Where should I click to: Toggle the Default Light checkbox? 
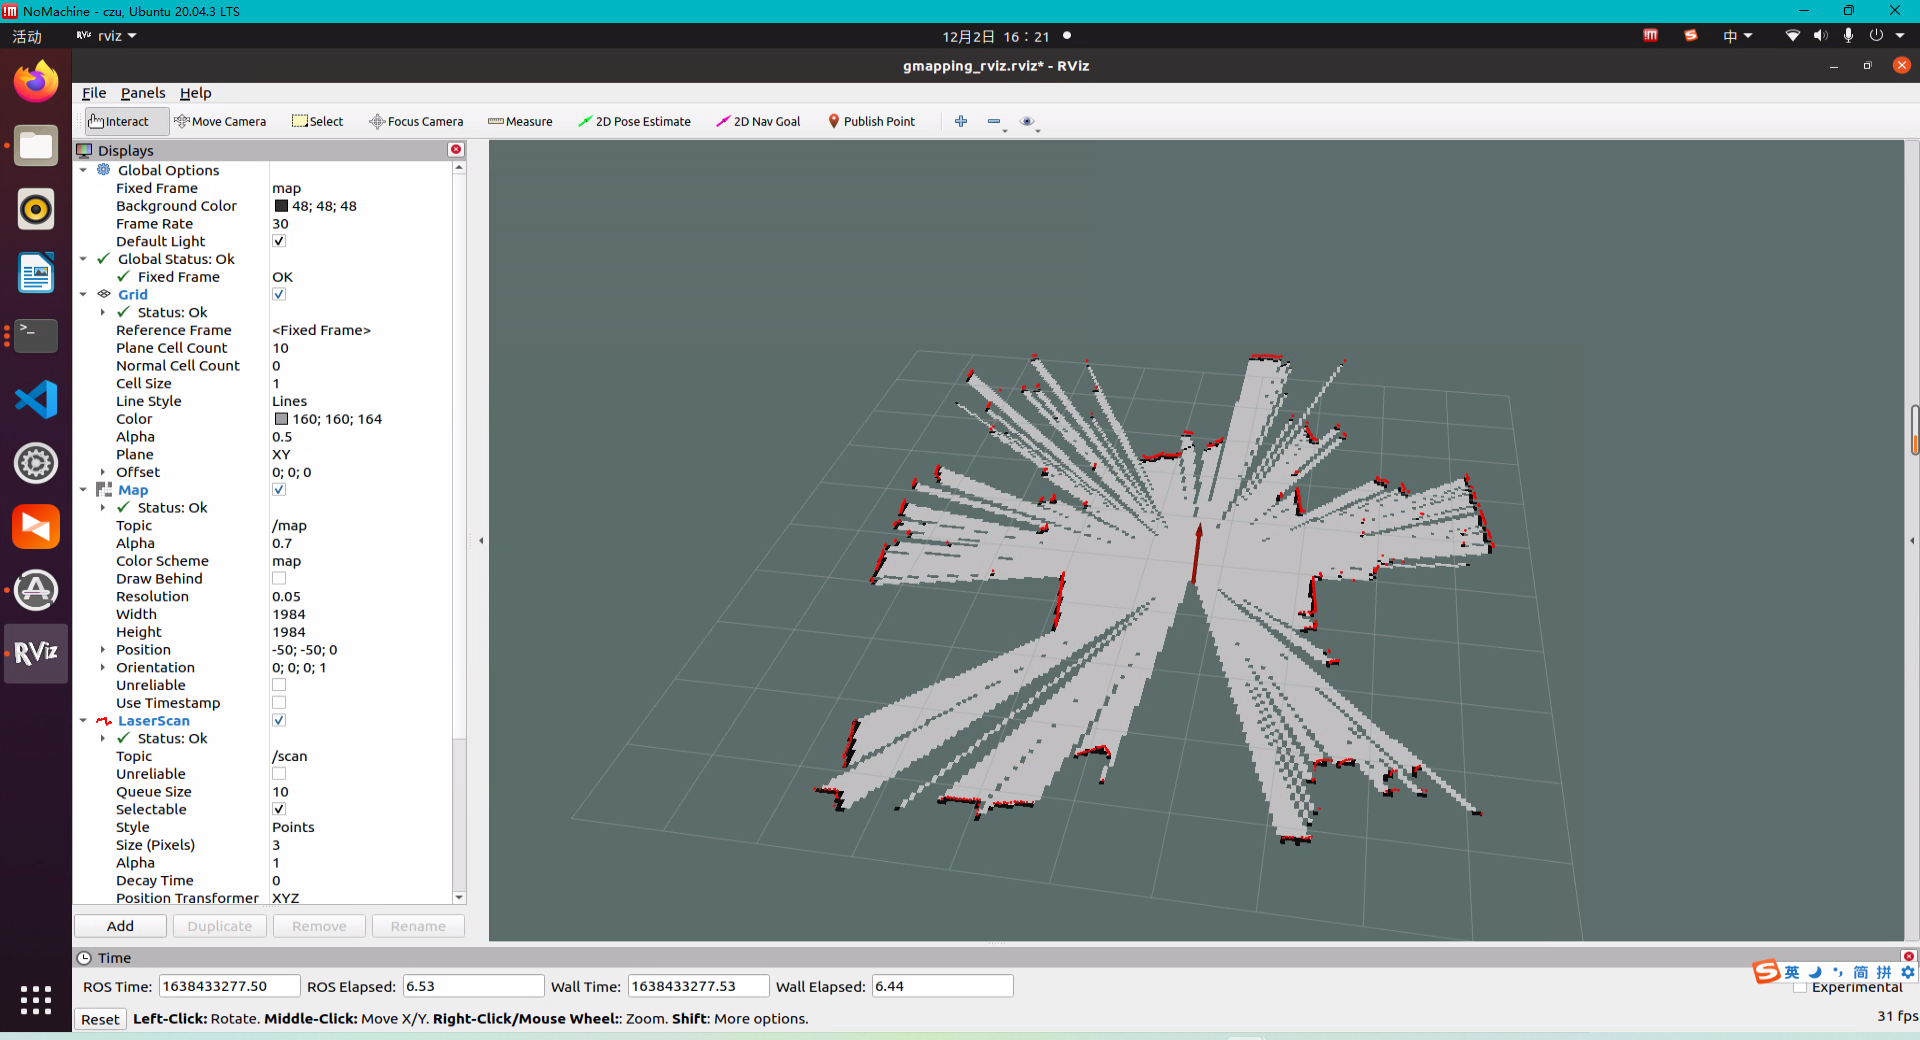click(279, 241)
